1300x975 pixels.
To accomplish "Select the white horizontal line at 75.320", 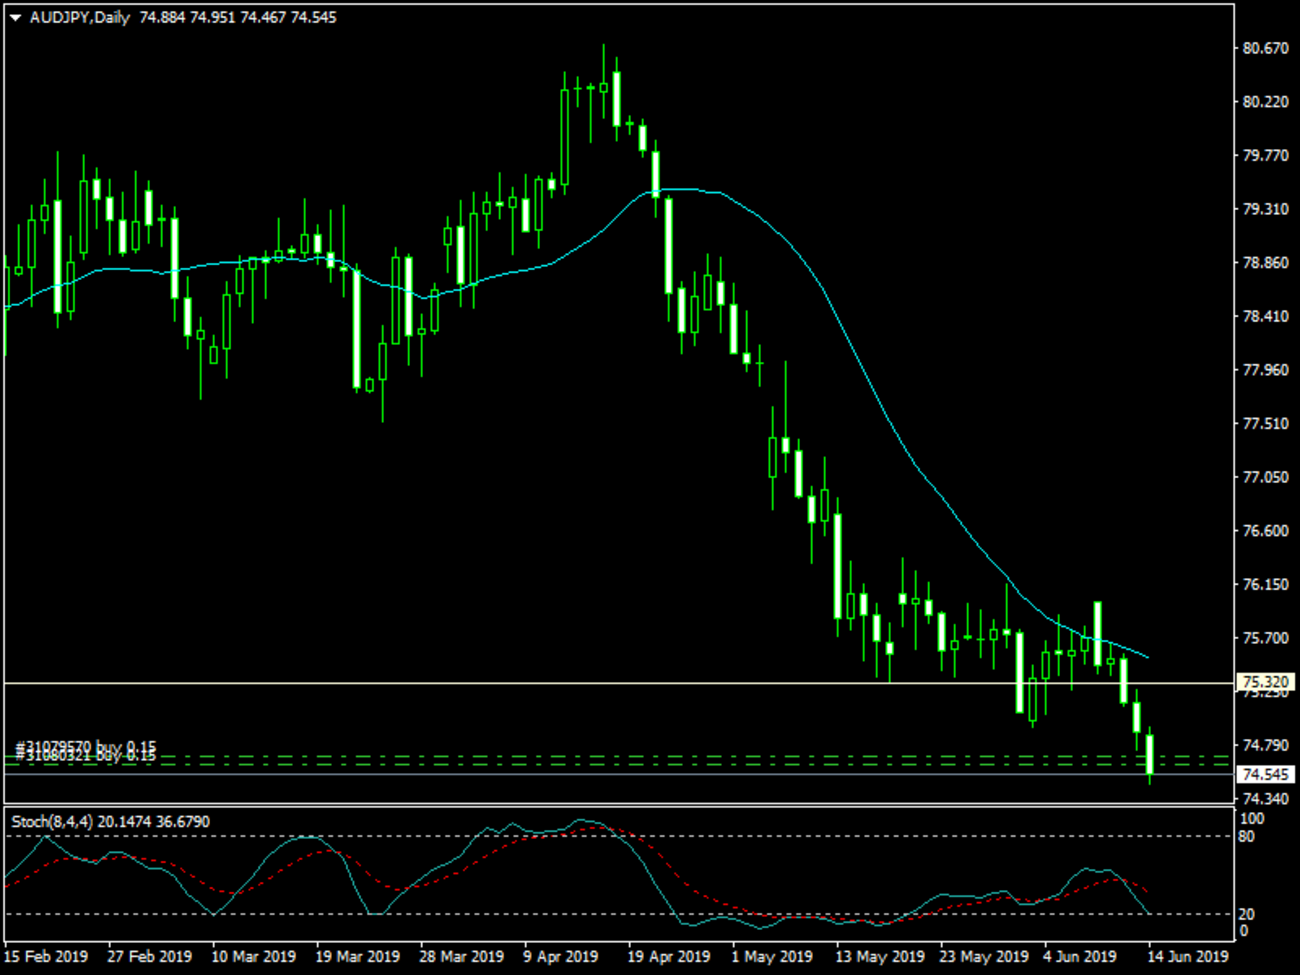I will (x=619, y=683).
